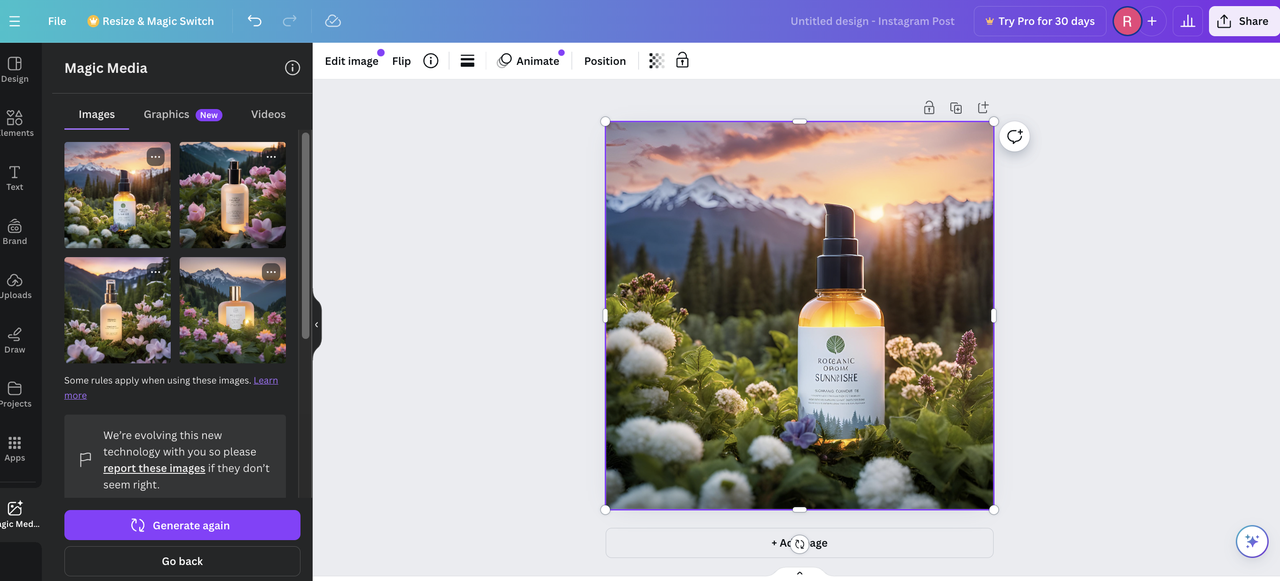Image resolution: width=1280 pixels, height=581 pixels.
Task: Open more options on bottom-right generated image
Action: 271,272
